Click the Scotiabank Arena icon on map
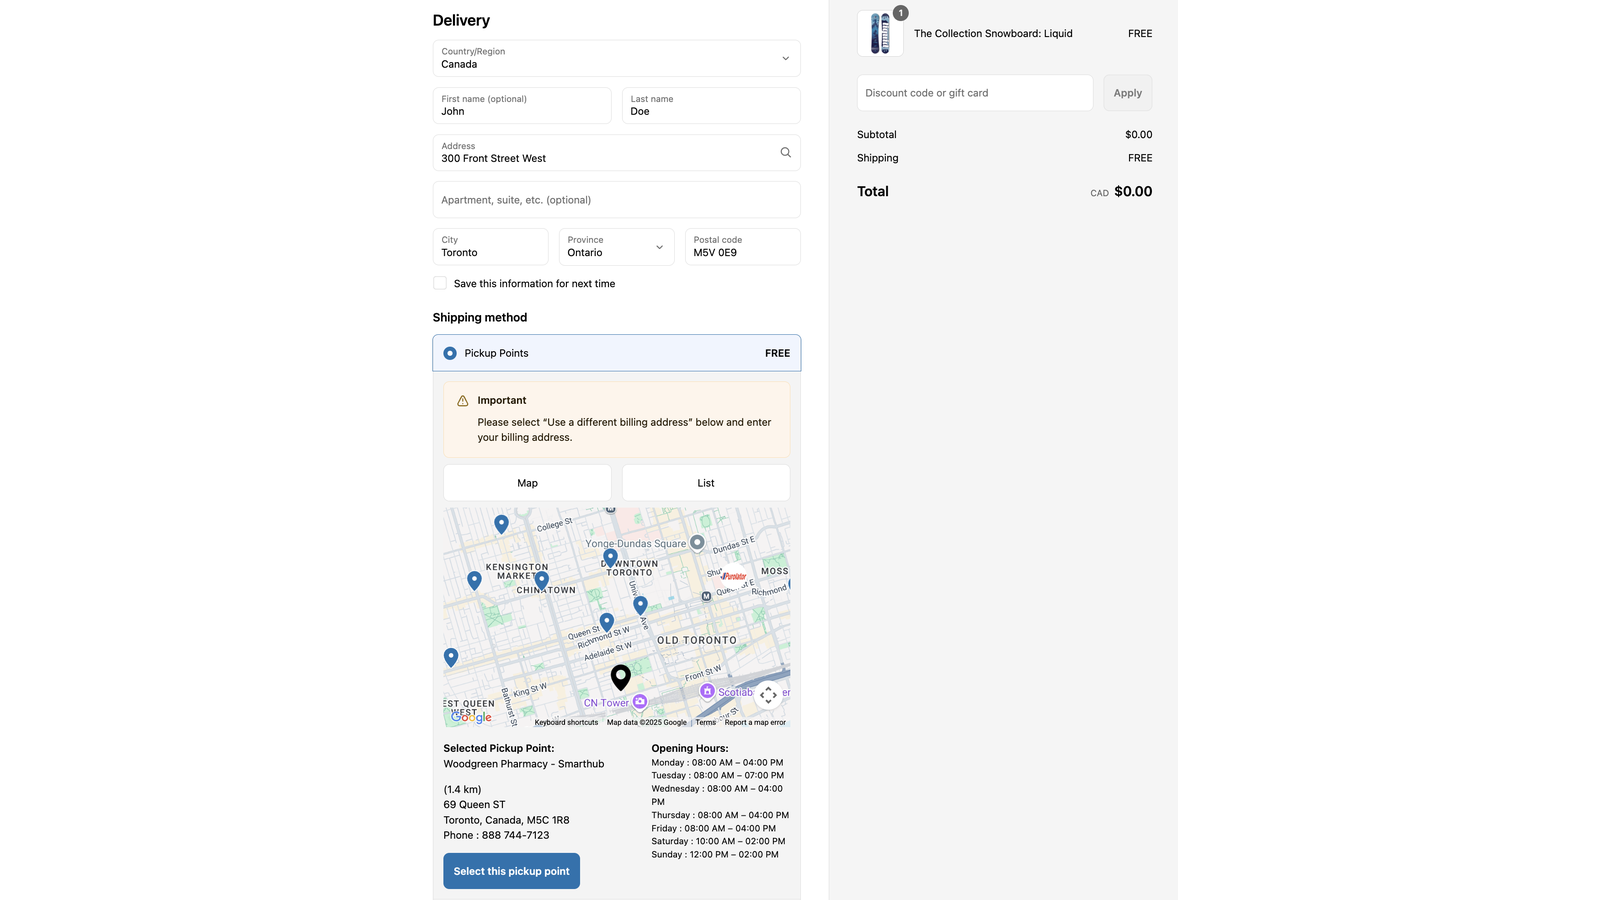 click(x=708, y=692)
